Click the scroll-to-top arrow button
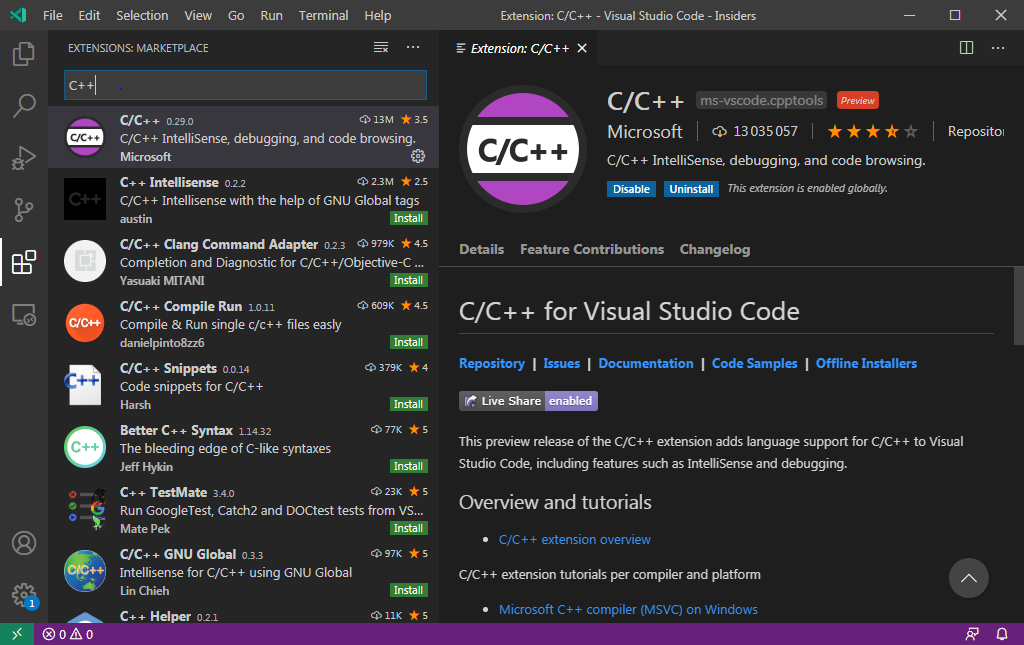Viewport: 1024px width, 645px height. coord(968,578)
